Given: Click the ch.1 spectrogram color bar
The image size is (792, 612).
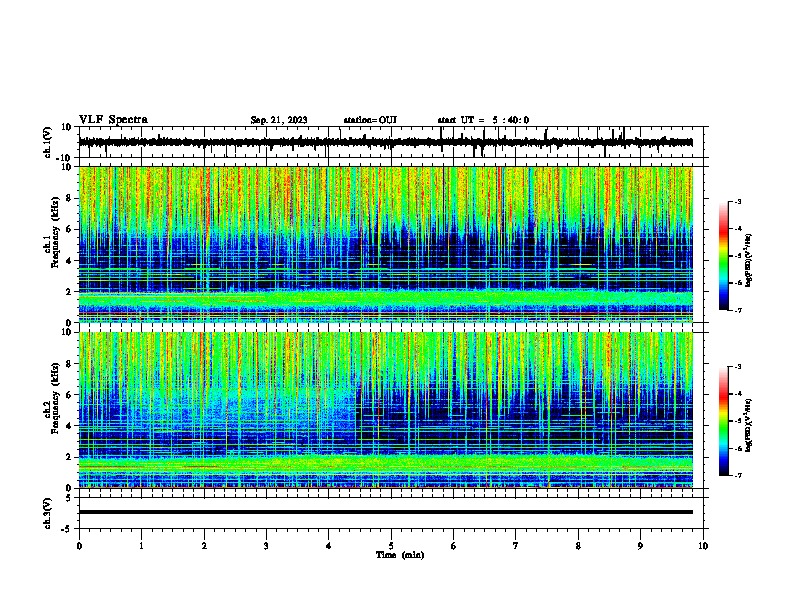Looking at the screenshot, I should pos(724,256).
